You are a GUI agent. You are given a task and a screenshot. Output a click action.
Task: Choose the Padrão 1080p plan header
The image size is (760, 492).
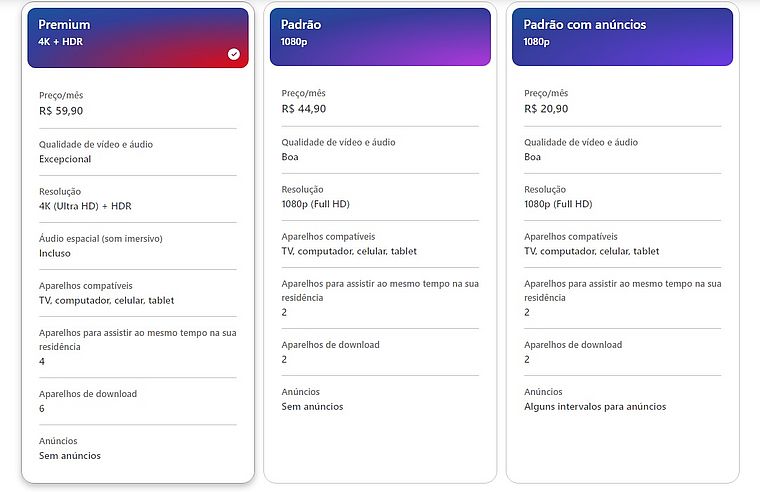[380, 36]
